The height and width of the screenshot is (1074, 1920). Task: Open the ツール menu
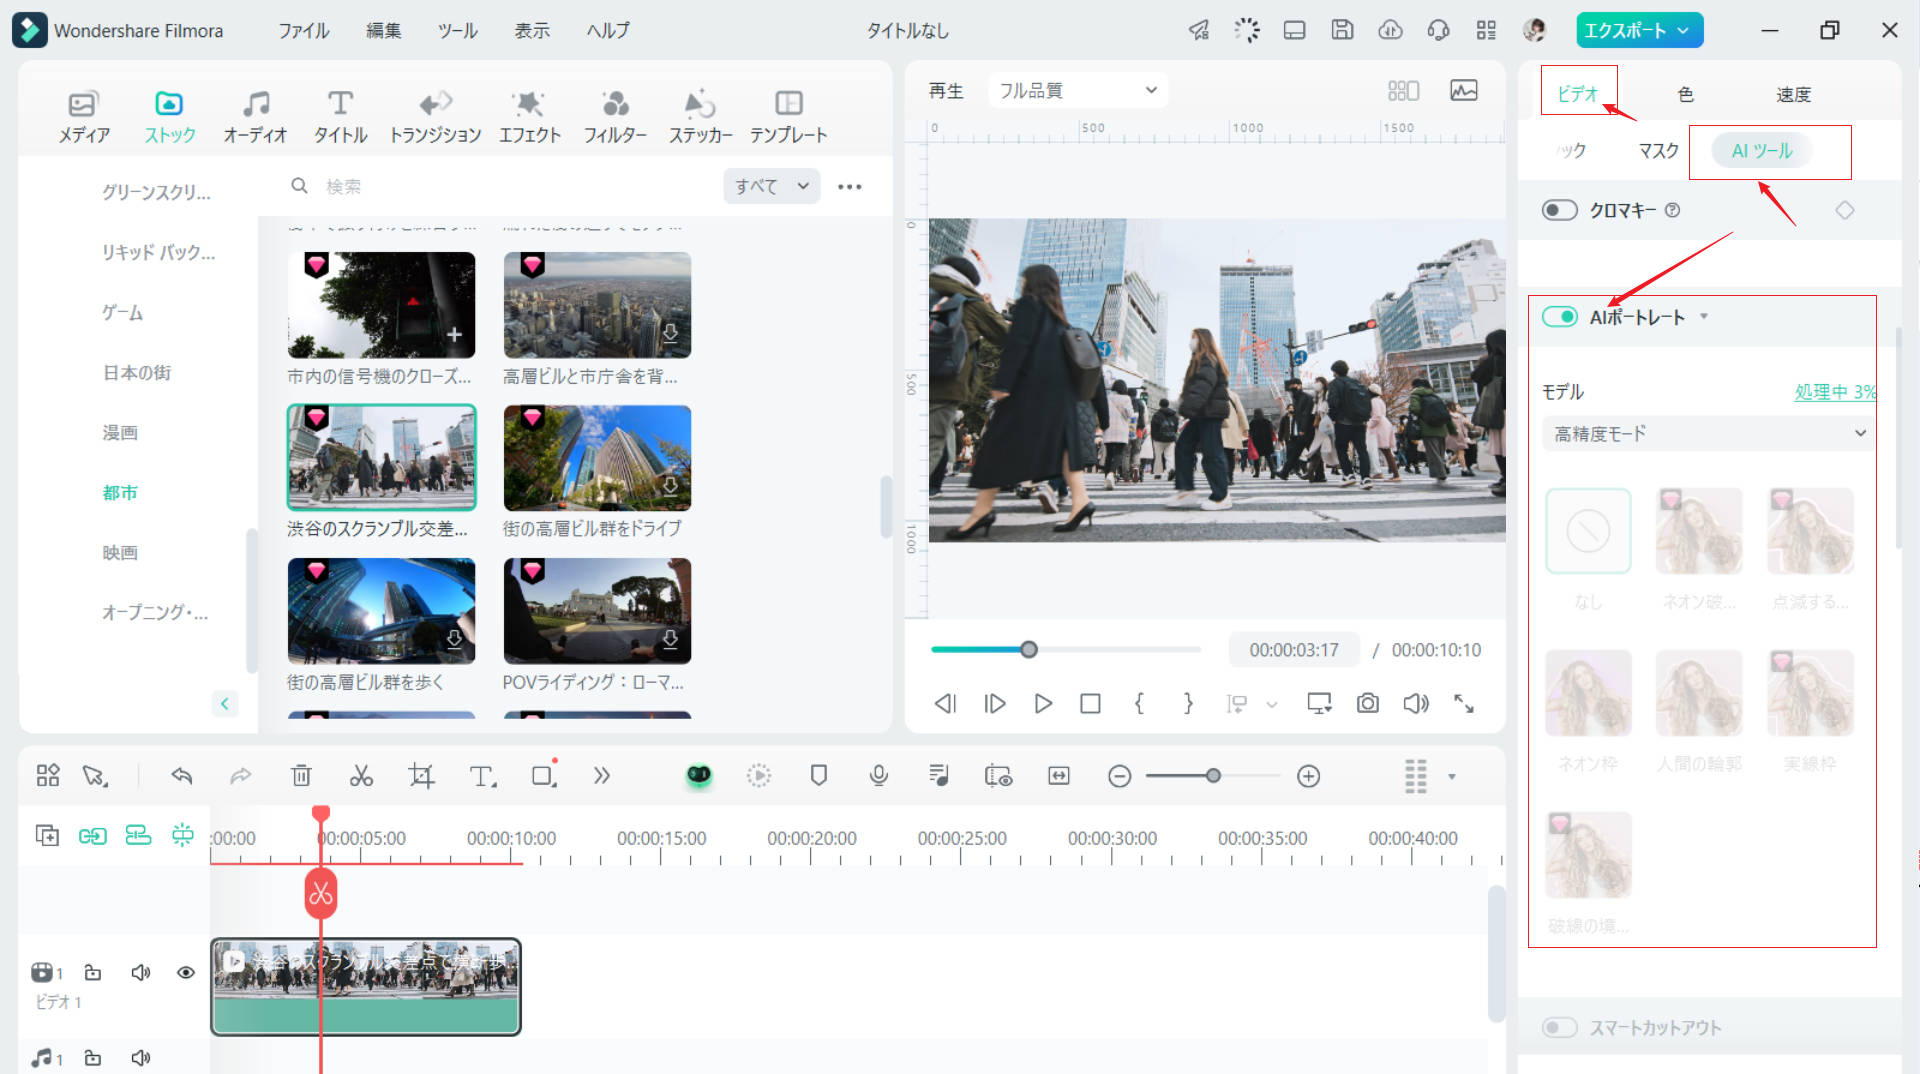click(x=457, y=30)
